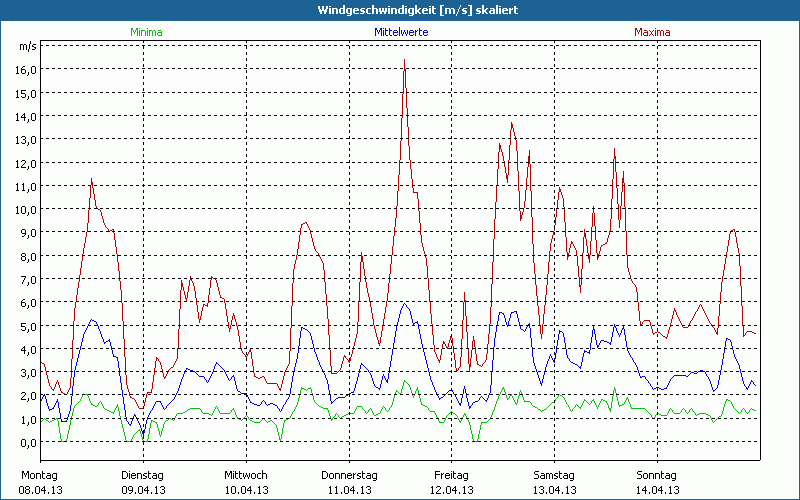
Task: Click the '08.04.13' date label
Action: [41, 490]
